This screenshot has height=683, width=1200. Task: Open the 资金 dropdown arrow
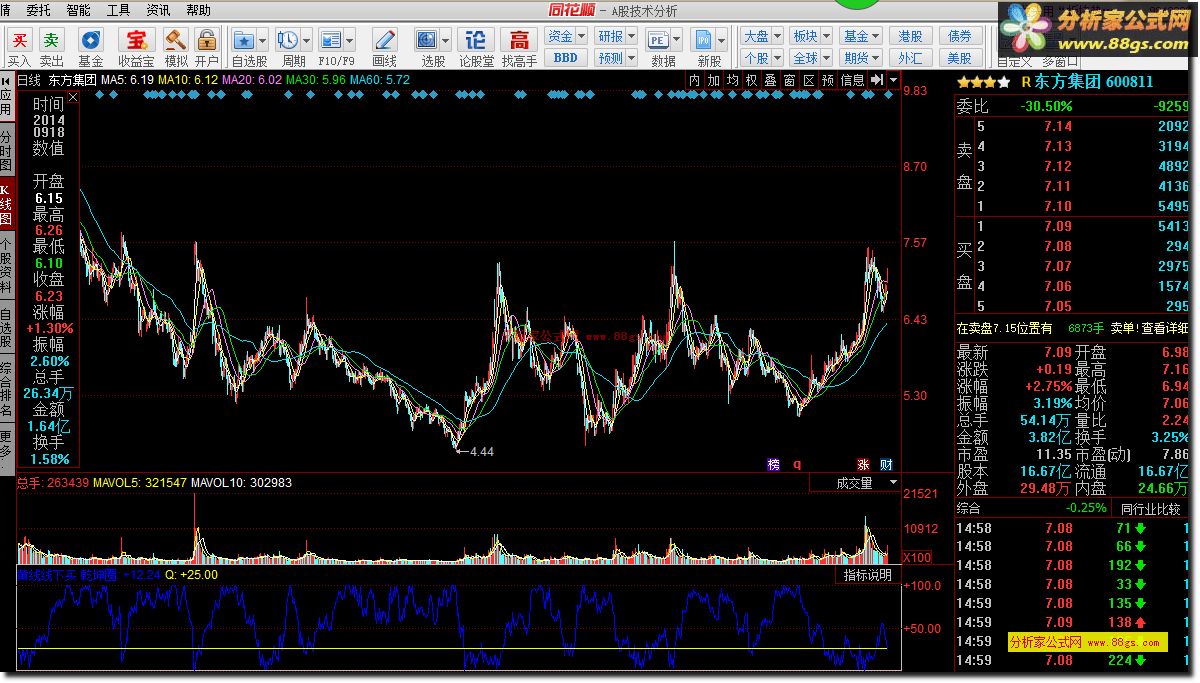[x=581, y=36]
